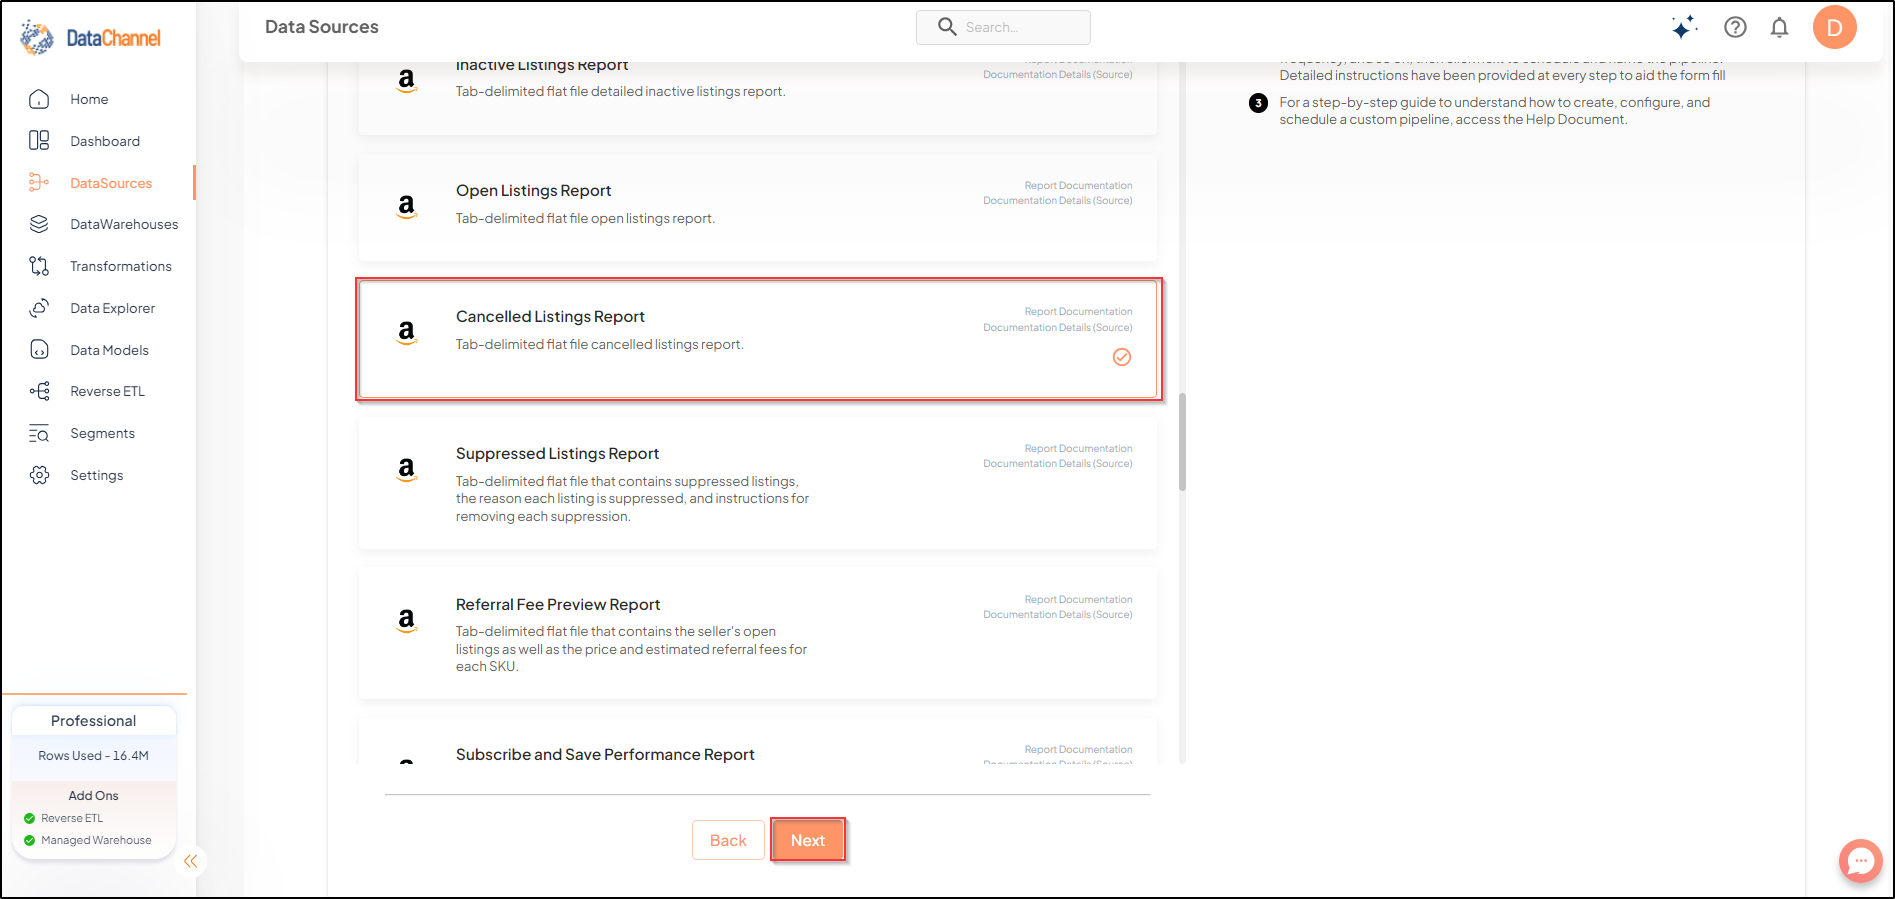Click the Managed Warehouse add-on entry

coord(88,840)
